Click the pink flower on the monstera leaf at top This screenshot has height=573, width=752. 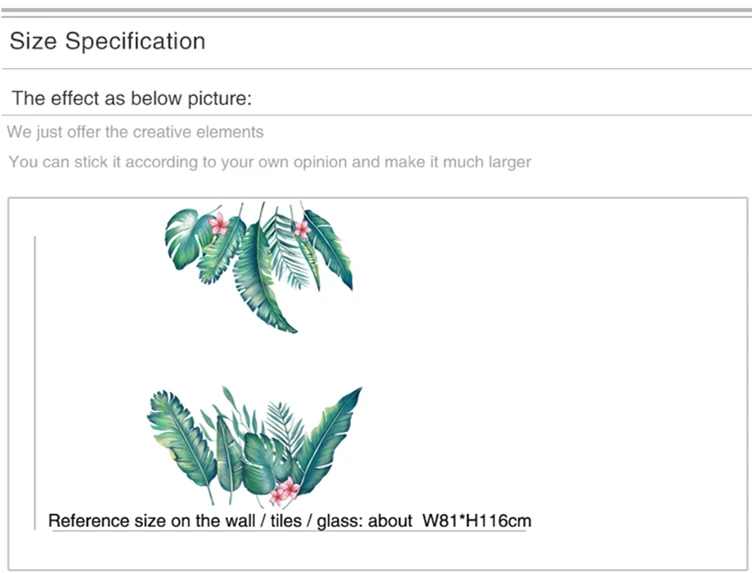pos(219,224)
